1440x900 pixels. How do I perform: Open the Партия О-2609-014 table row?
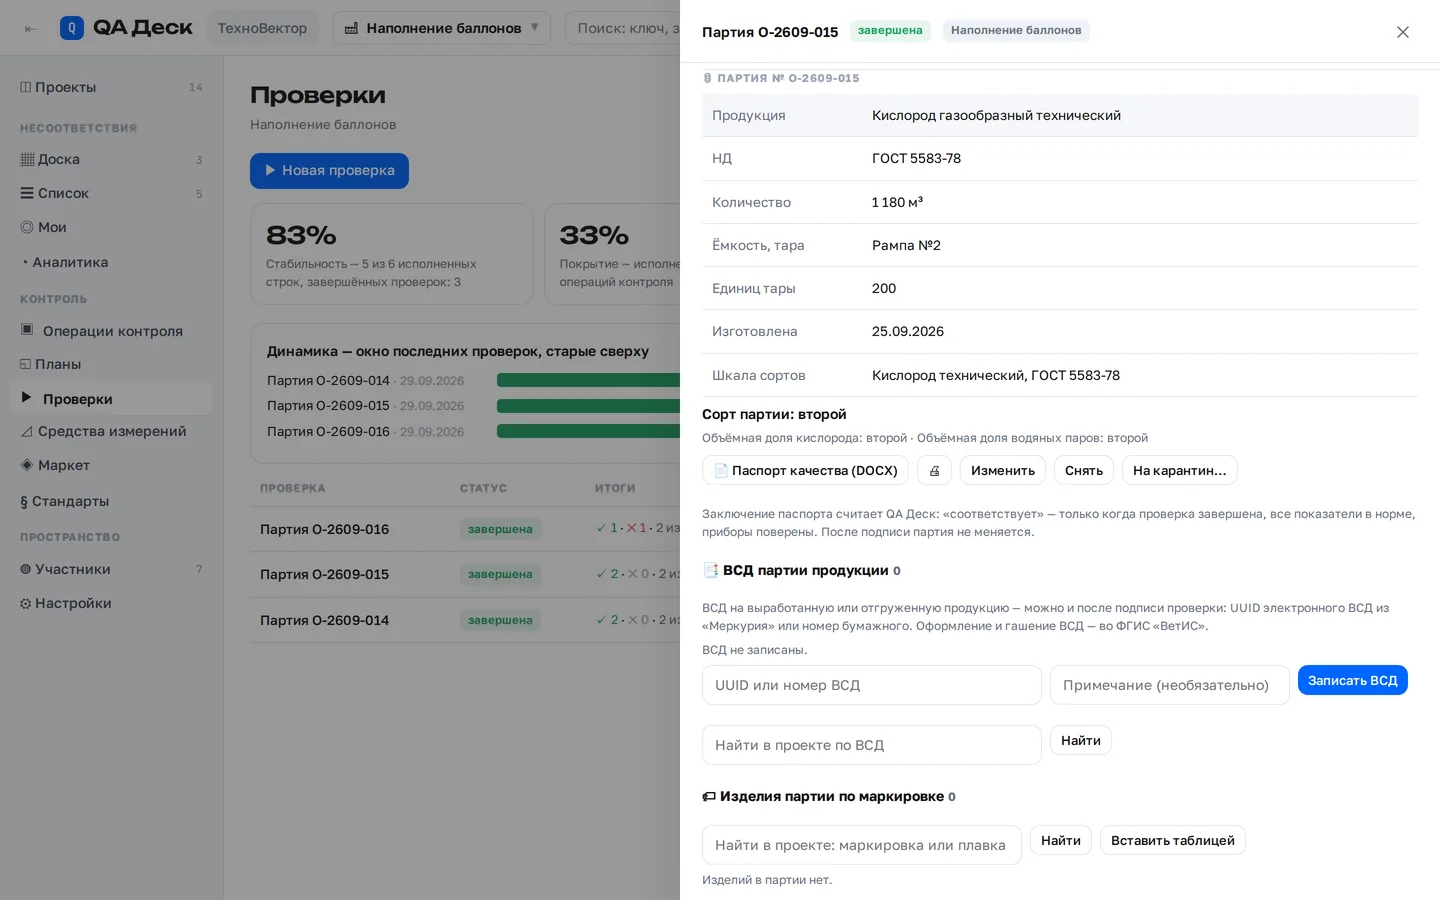click(465, 620)
